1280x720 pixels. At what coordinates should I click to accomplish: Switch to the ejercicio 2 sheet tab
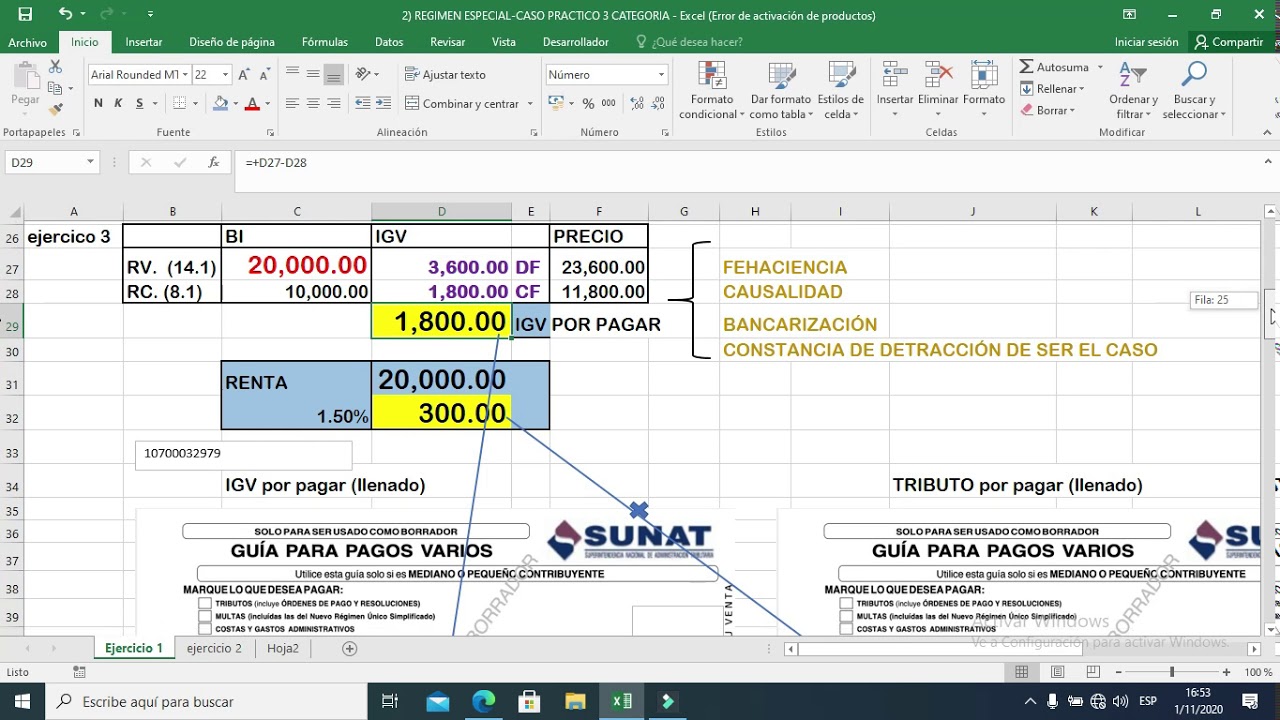coord(214,648)
